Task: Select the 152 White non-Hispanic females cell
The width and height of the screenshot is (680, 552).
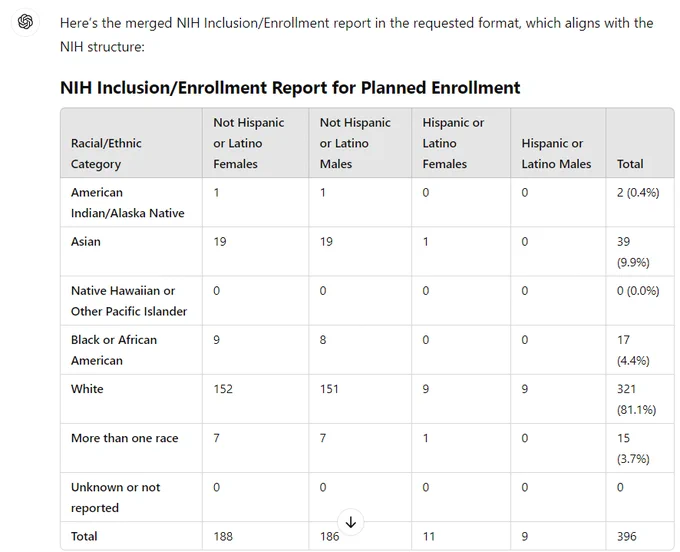Action: click(x=223, y=389)
